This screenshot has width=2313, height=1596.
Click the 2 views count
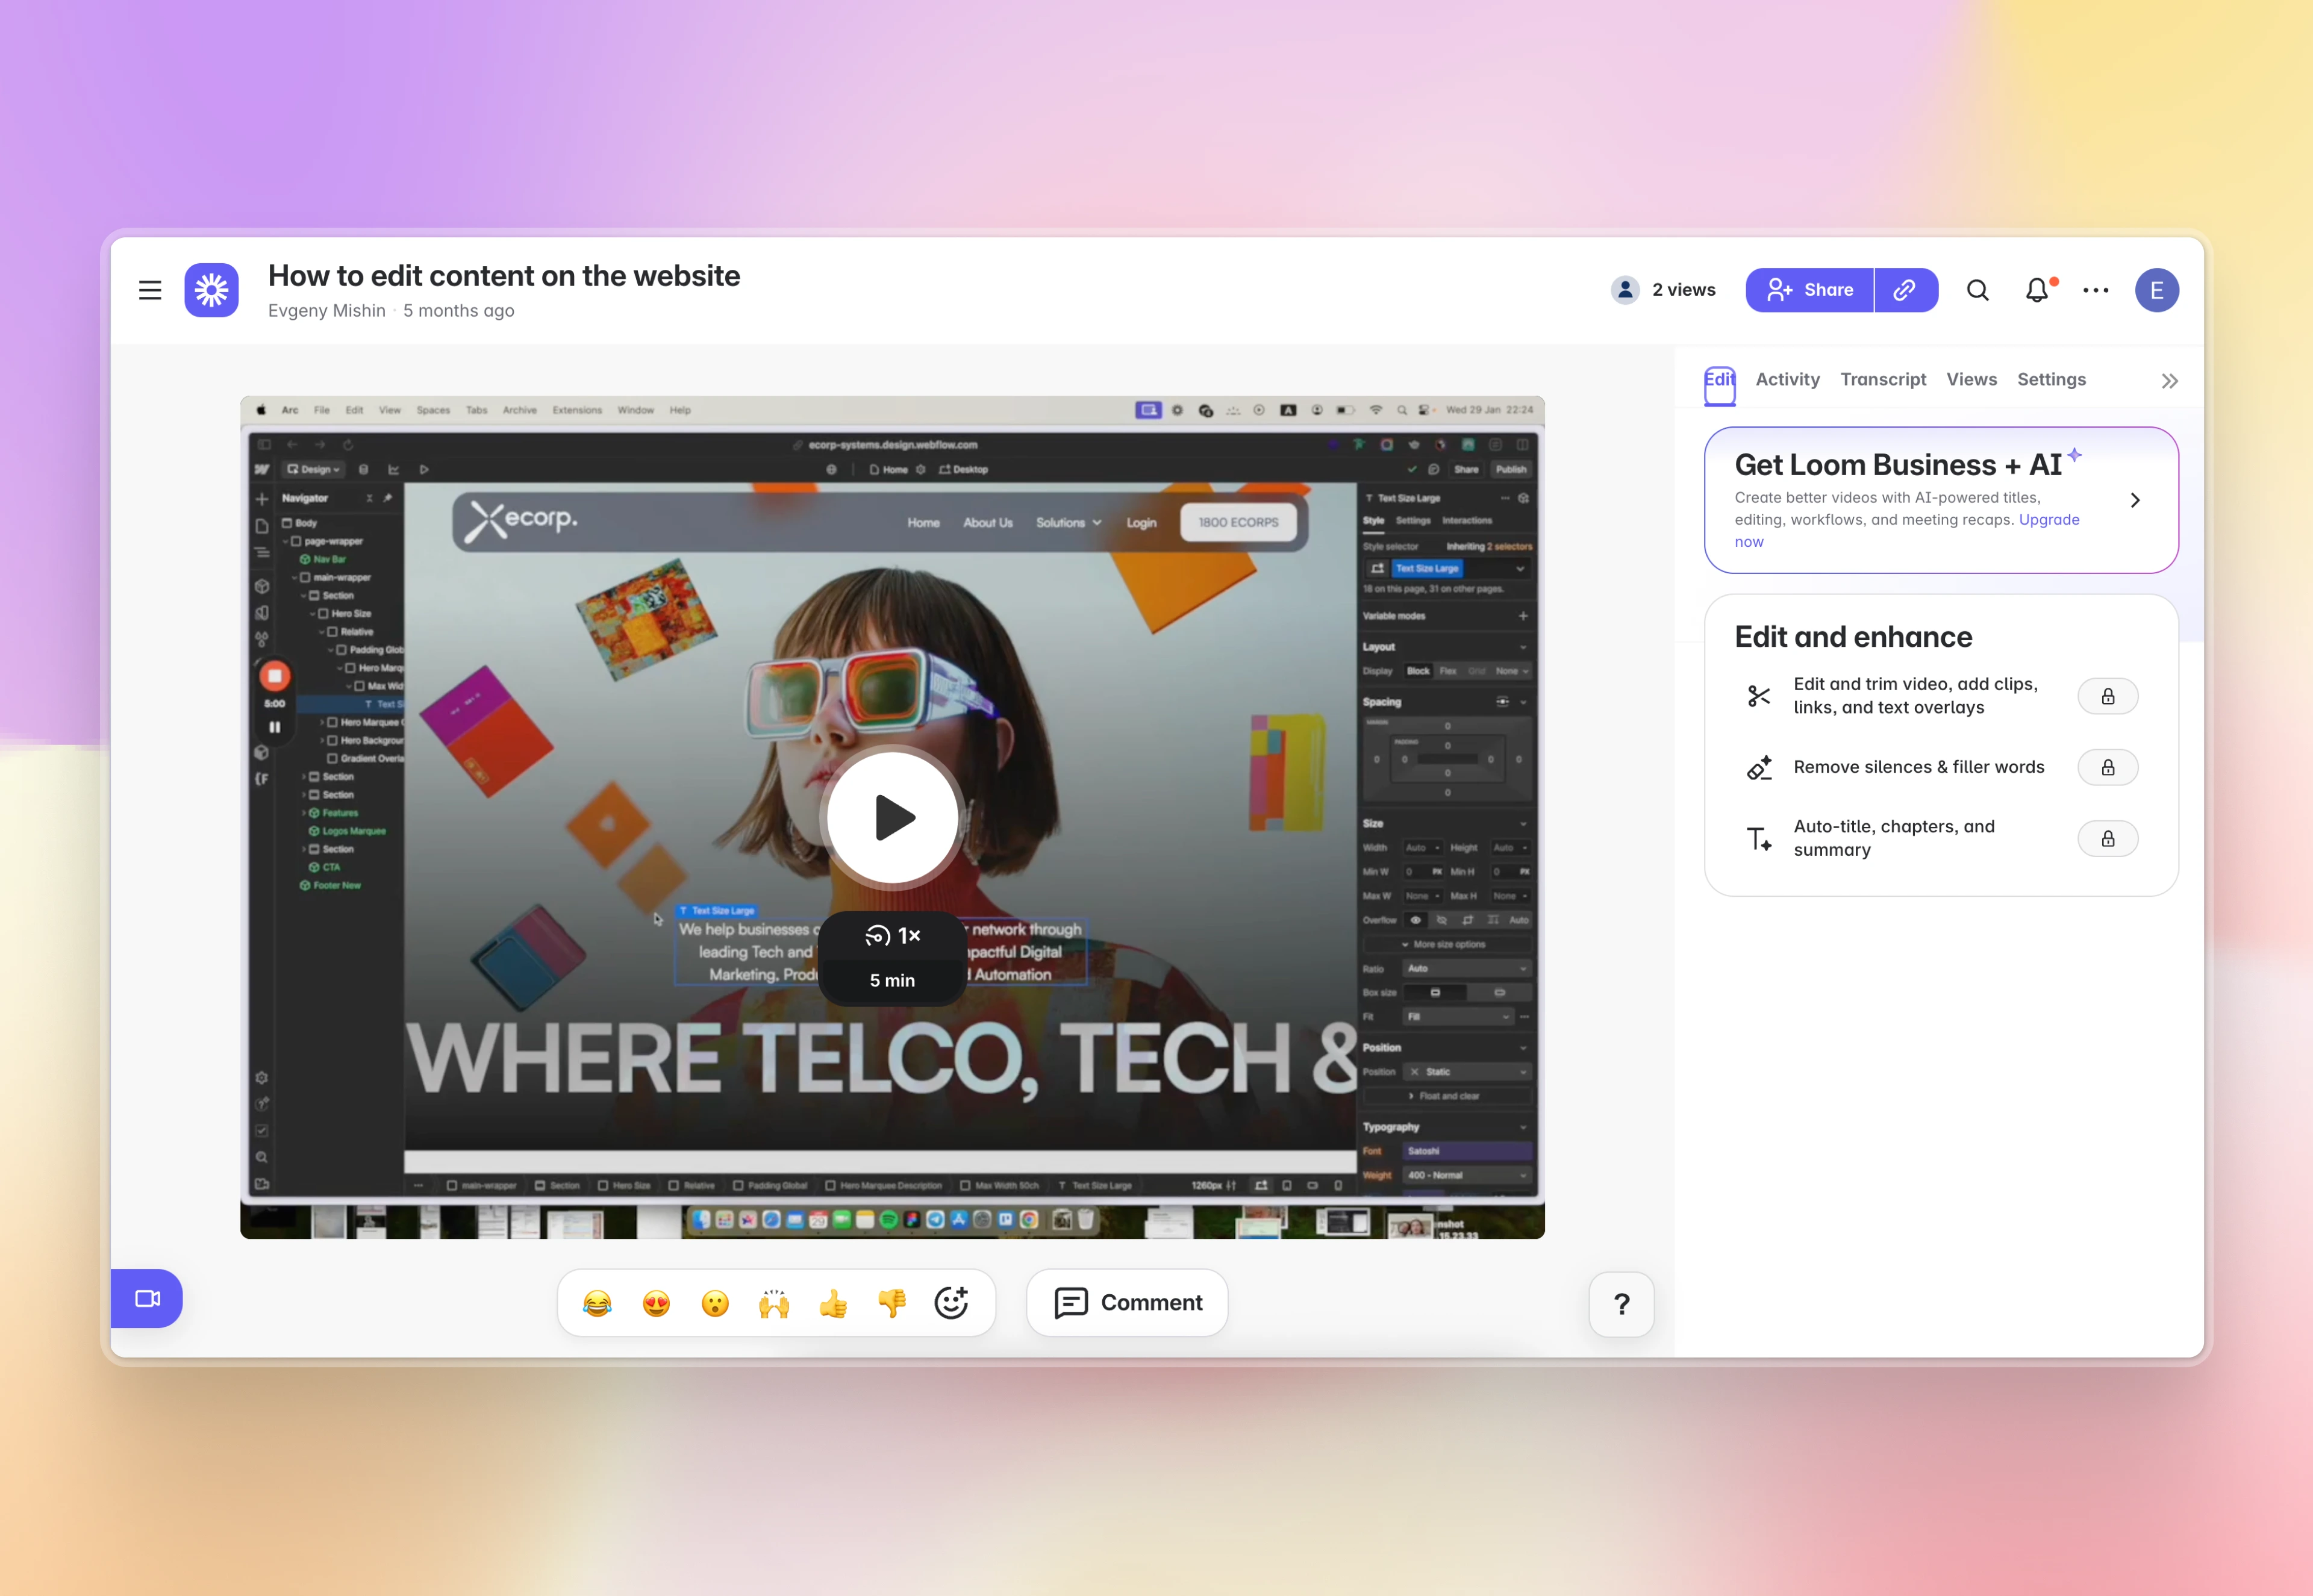coord(1684,290)
